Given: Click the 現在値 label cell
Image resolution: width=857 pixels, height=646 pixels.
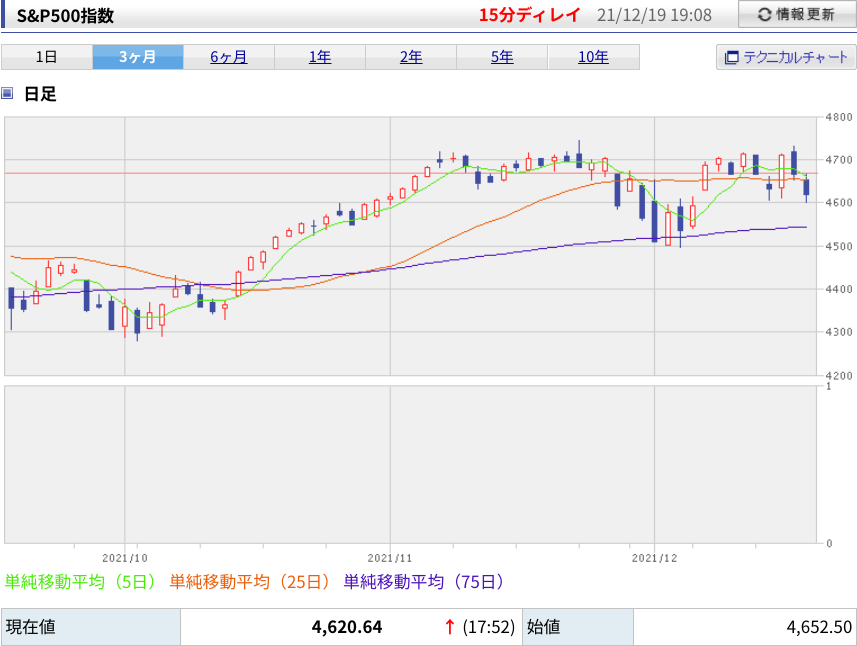Looking at the screenshot, I should coord(91,627).
